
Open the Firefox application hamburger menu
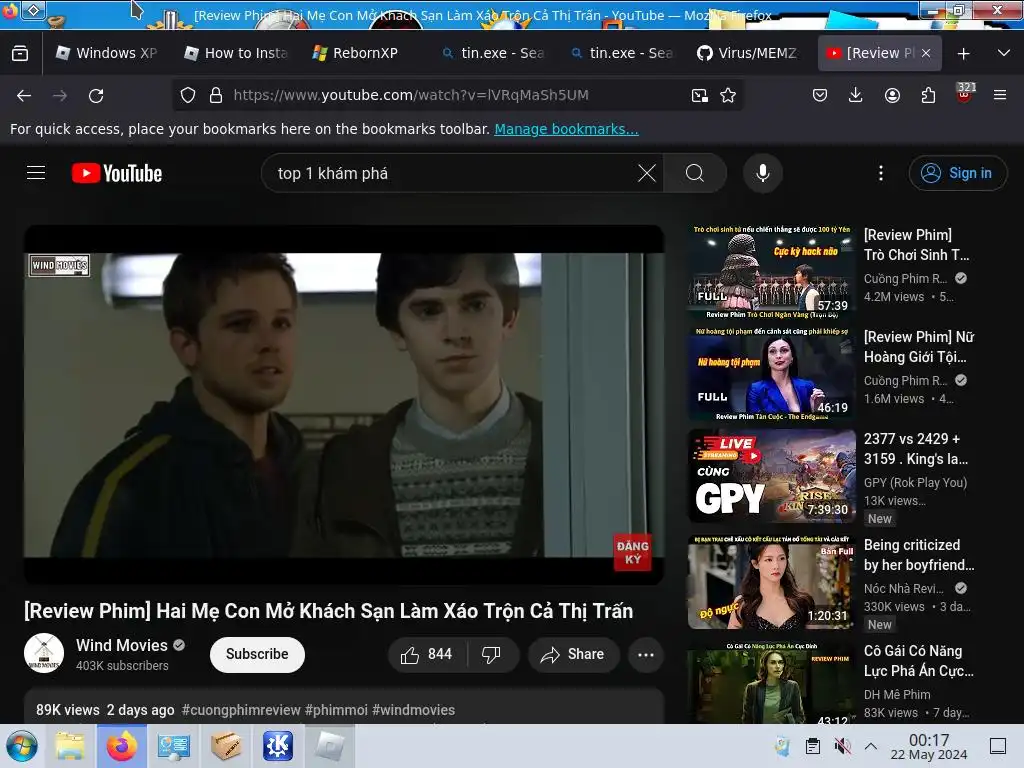1000,95
